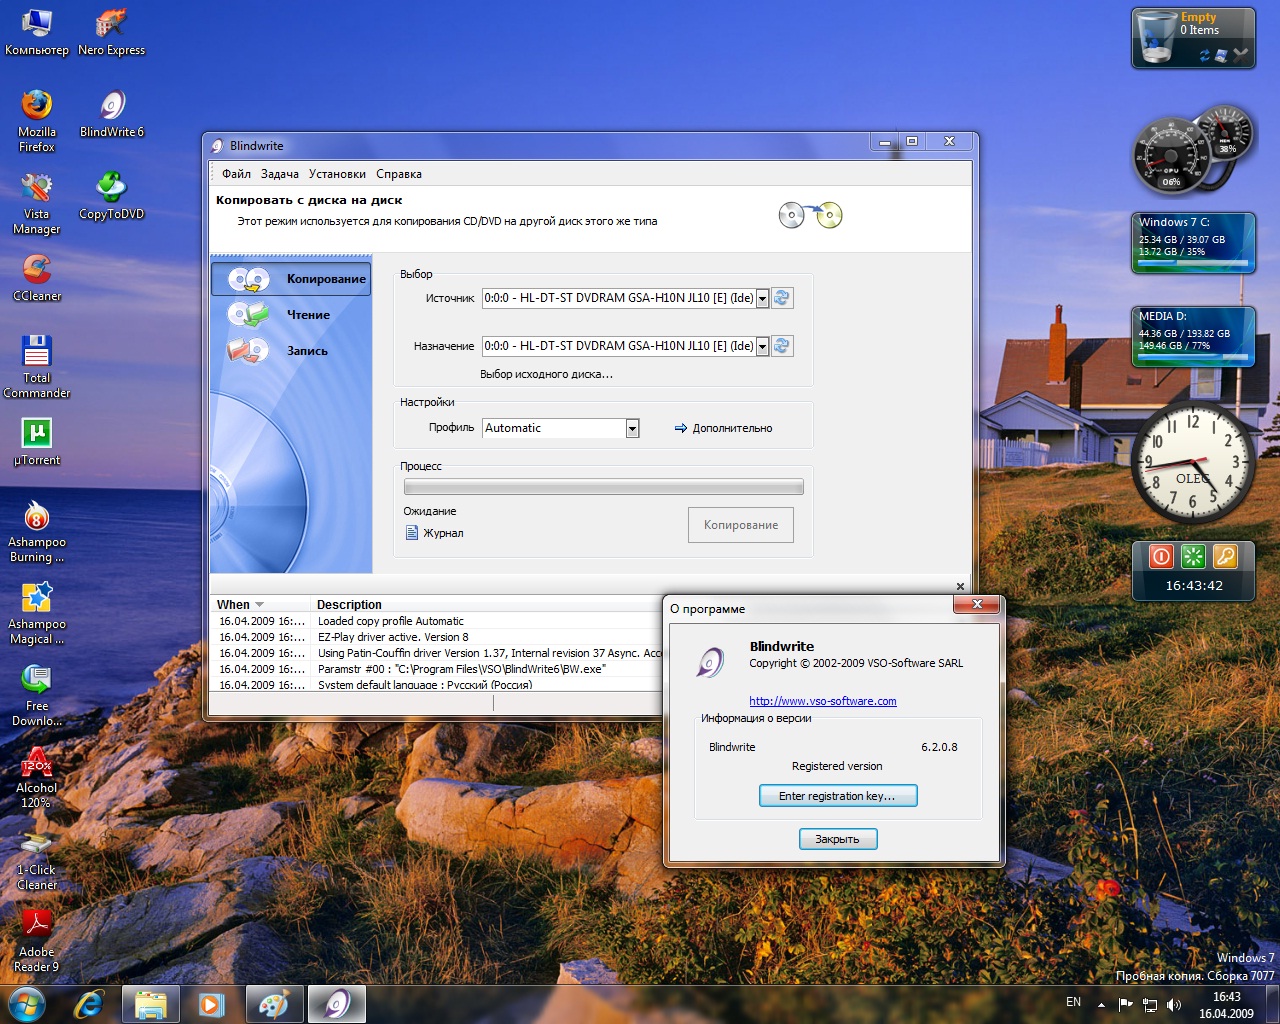Click the yellow key lock gadget icon
1280x1024 pixels.
[1225, 556]
